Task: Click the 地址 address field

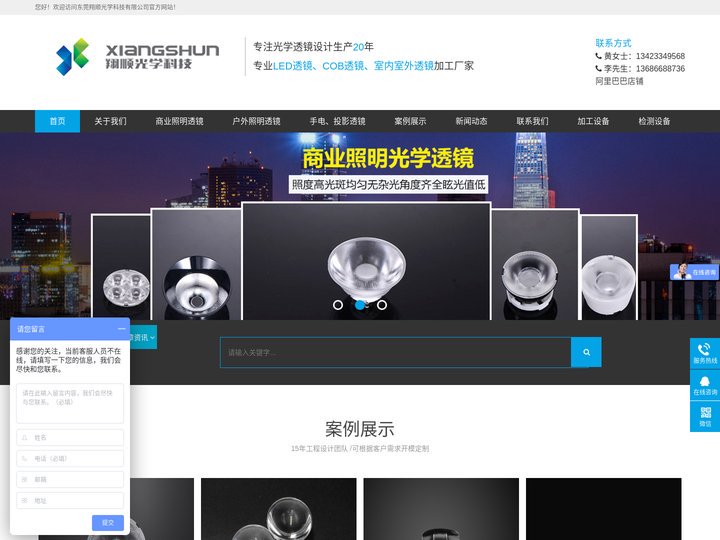Action: [70, 501]
